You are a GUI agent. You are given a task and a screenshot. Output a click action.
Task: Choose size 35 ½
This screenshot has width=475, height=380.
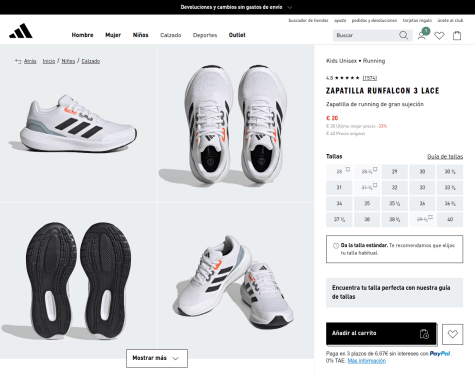click(394, 203)
